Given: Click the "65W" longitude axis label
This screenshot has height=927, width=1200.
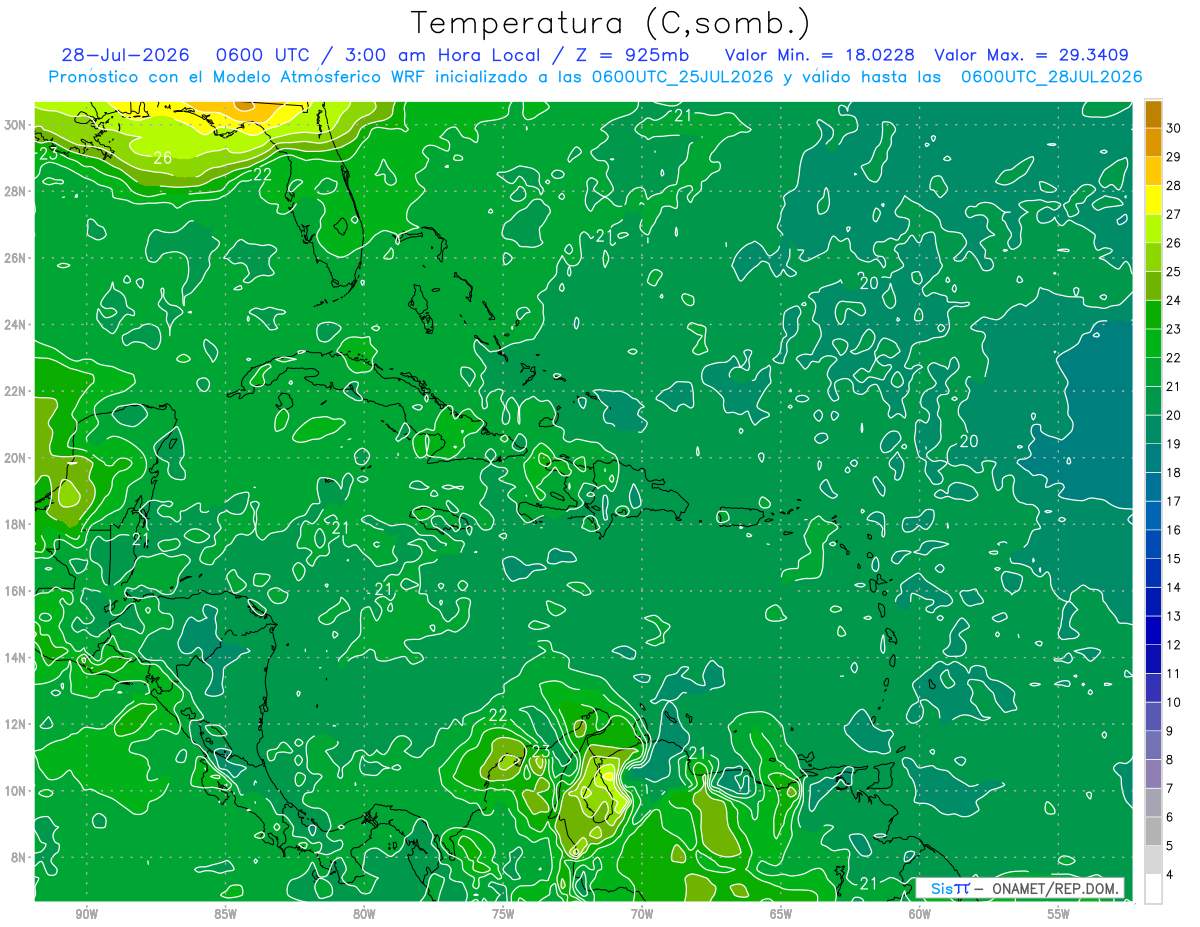Looking at the screenshot, I should [x=781, y=914].
